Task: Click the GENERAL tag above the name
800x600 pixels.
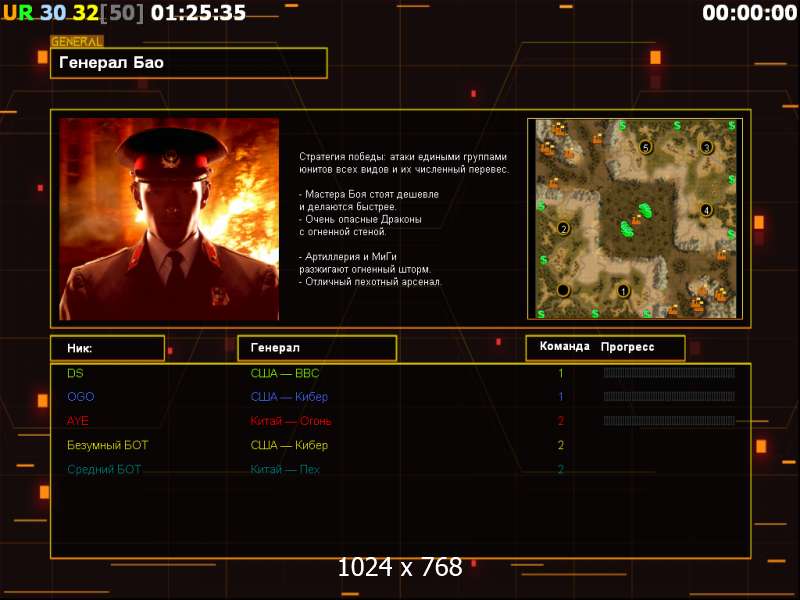Action: click(77, 41)
